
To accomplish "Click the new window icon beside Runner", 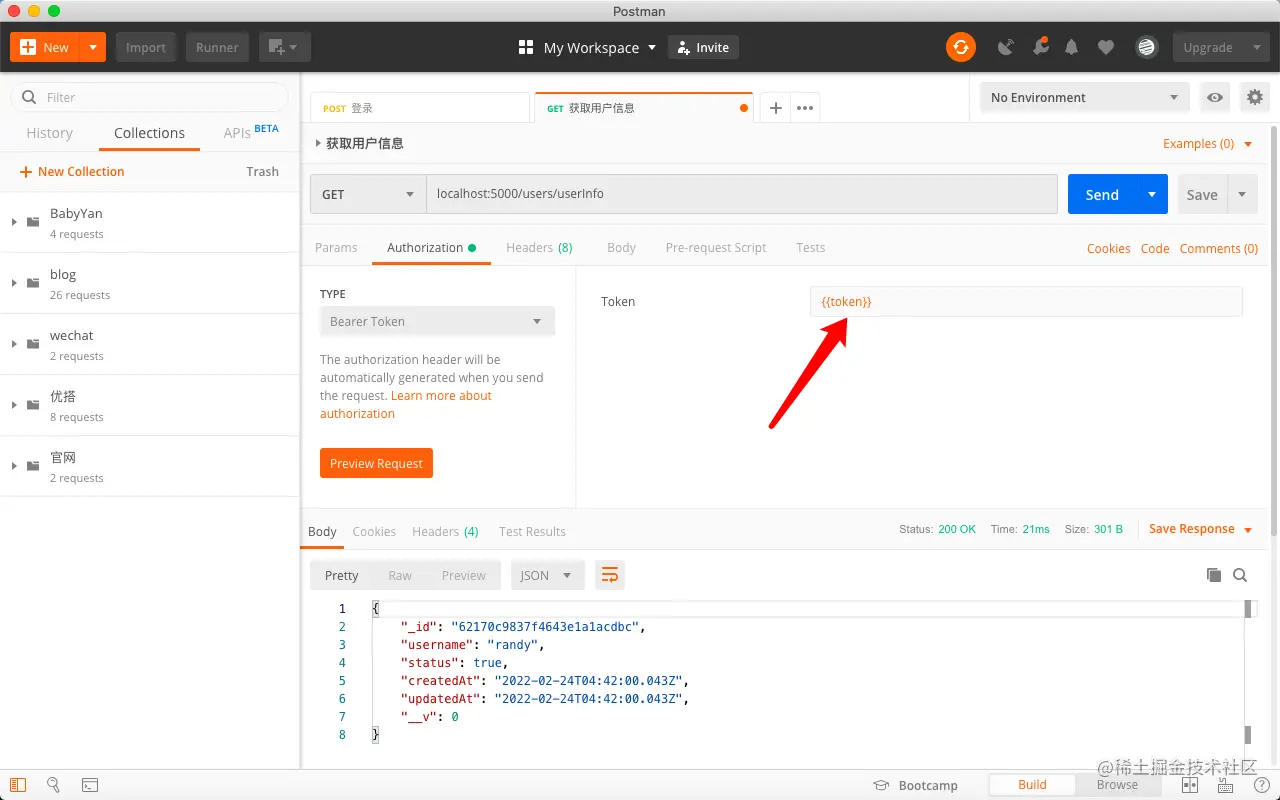I will (285, 47).
